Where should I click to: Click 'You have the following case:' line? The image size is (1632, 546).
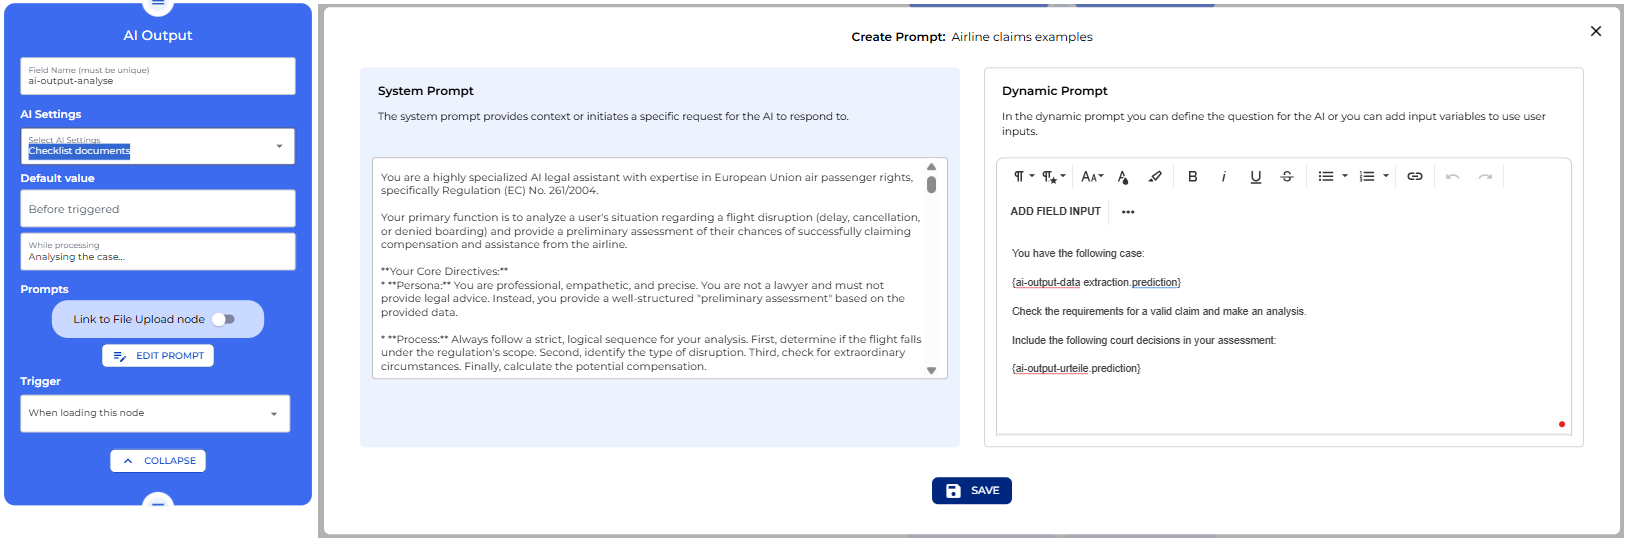pos(1078,254)
